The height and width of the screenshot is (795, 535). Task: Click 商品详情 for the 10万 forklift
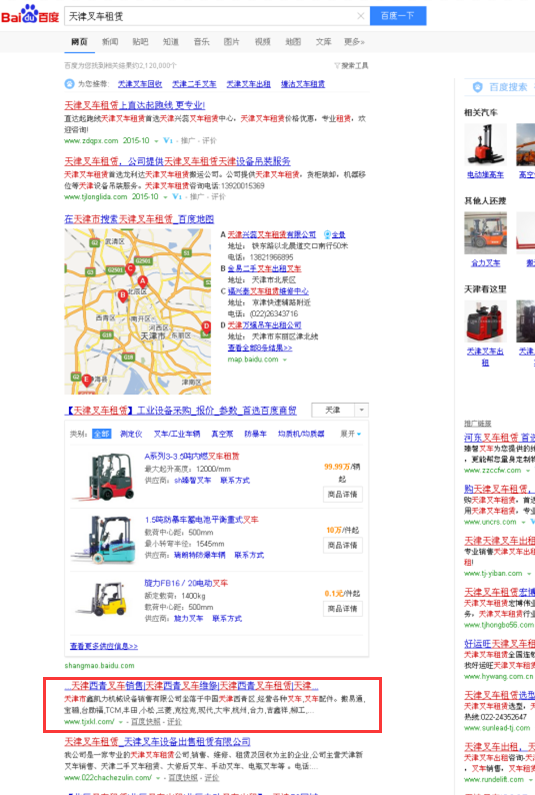tap(343, 545)
